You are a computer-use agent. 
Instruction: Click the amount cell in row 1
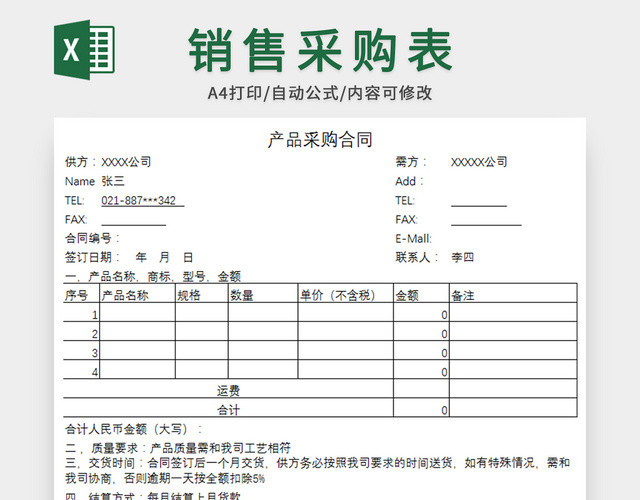coord(422,312)
